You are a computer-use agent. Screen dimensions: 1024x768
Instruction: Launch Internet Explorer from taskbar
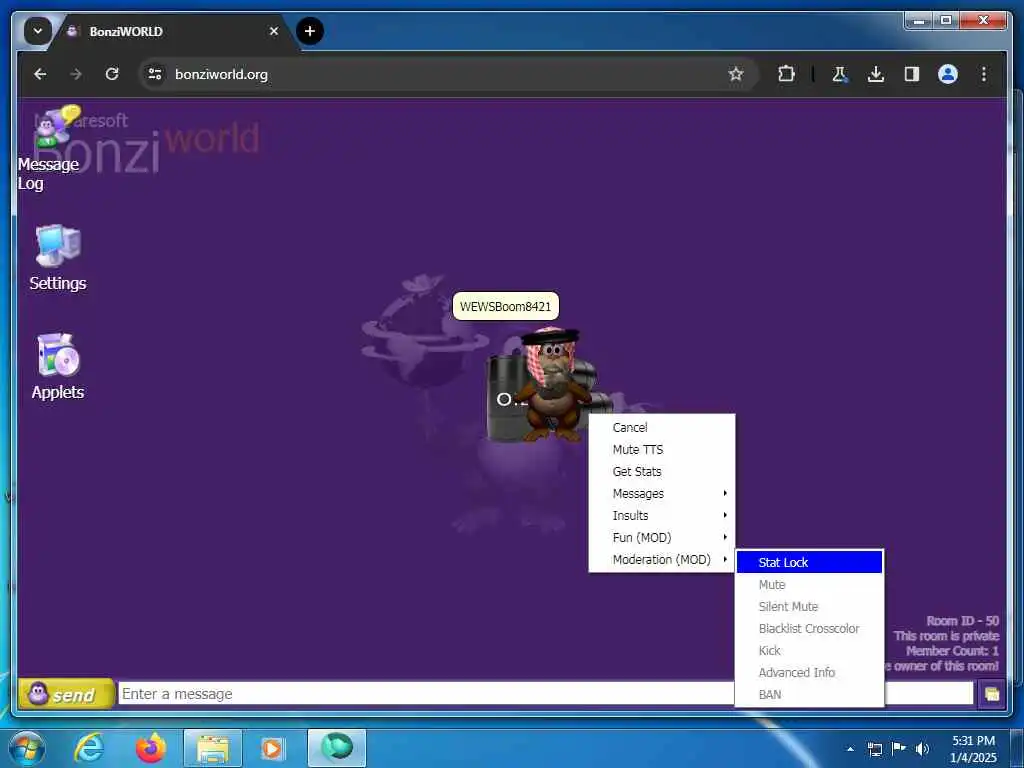coord(89,748)
